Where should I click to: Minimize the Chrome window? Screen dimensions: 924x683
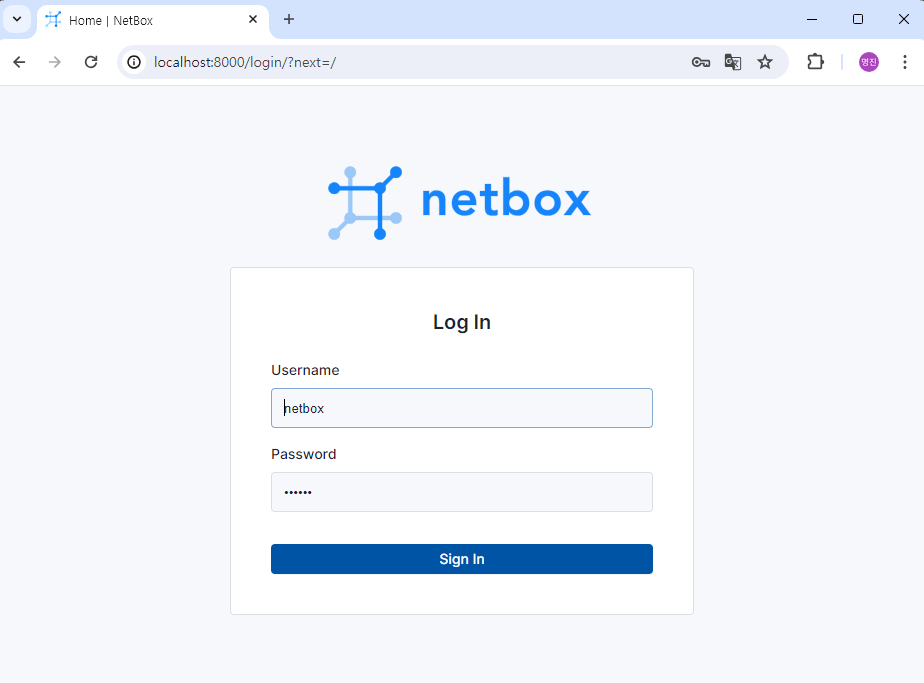coord(812,19)
